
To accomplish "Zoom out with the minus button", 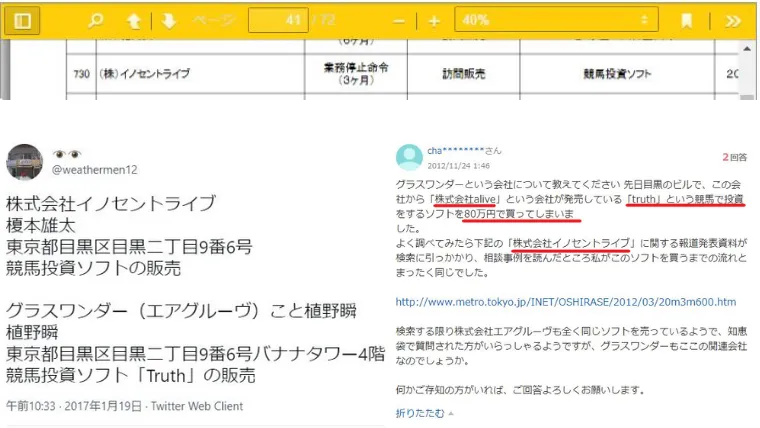I will 399,21.
